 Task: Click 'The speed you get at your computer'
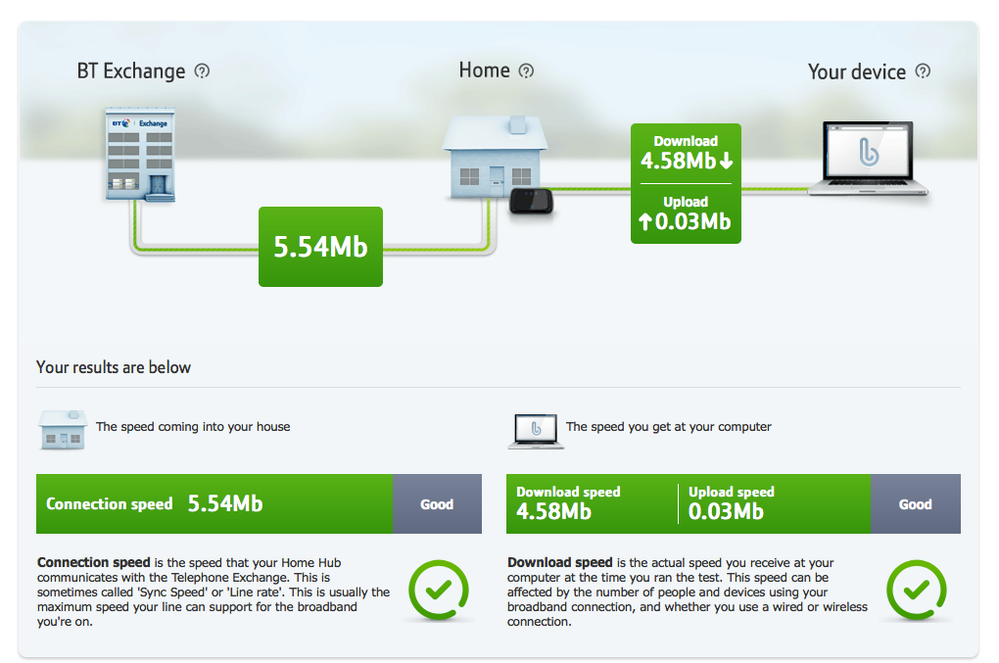coord(668,427)
